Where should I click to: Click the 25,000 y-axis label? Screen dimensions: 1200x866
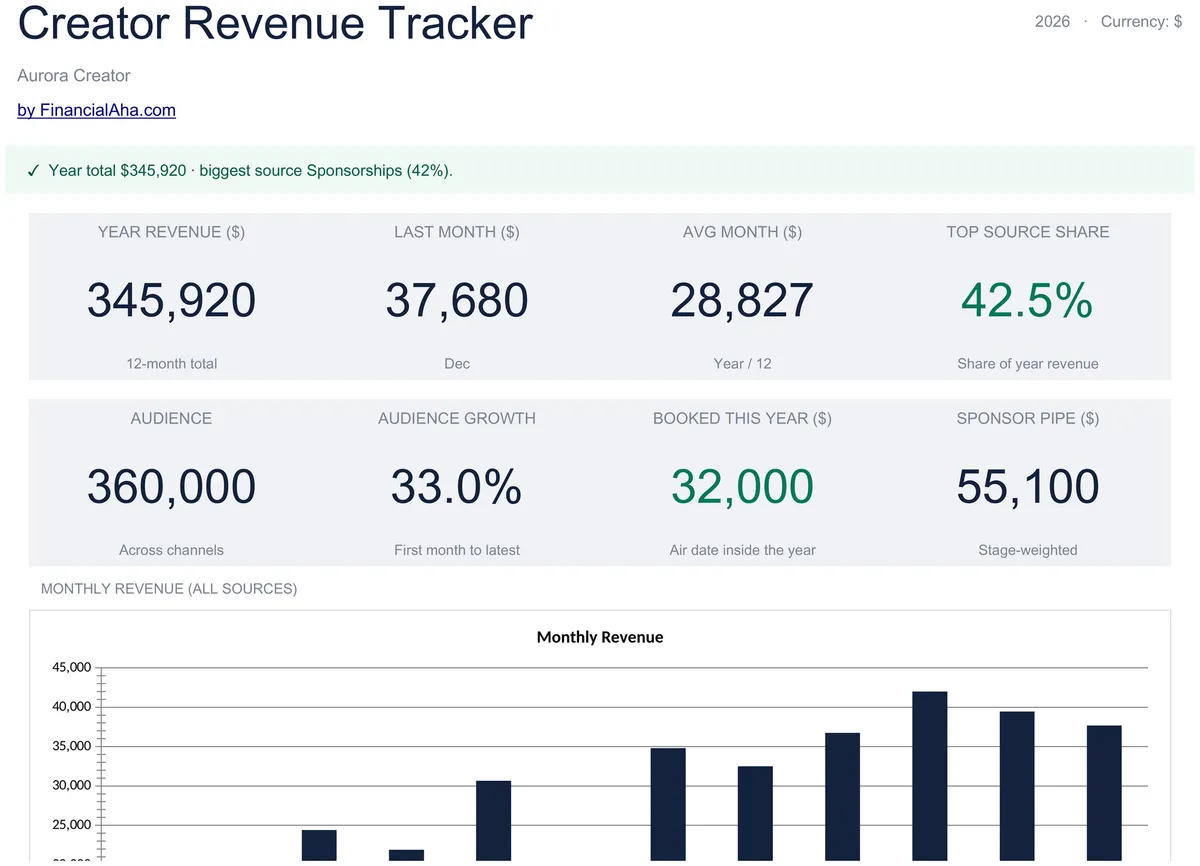point(70,825)
